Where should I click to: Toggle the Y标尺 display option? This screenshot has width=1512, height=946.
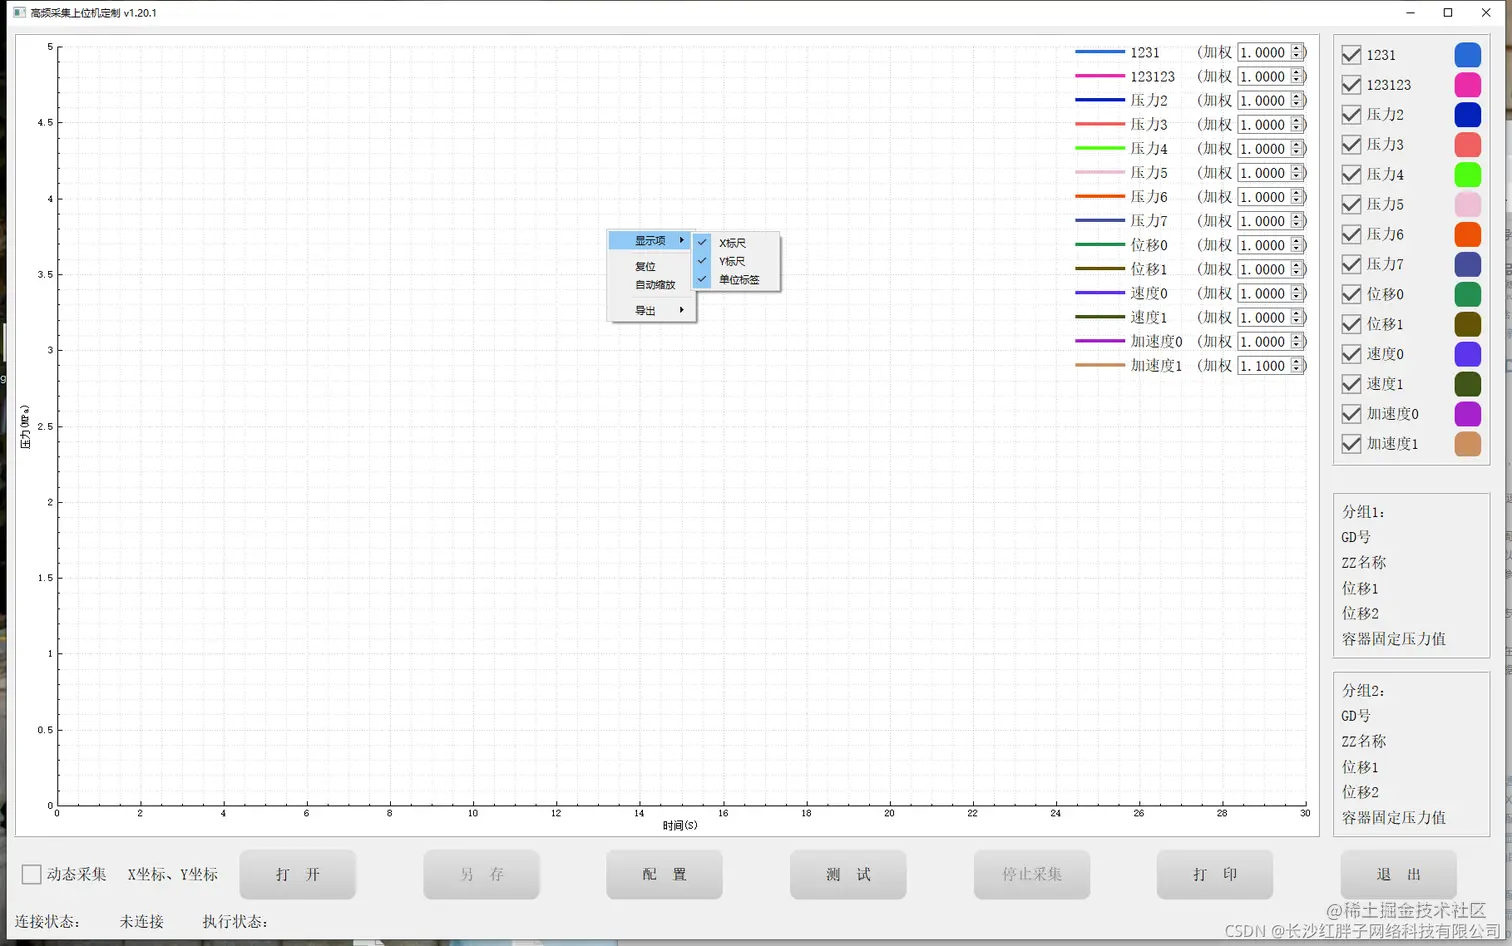click(736, 261)
